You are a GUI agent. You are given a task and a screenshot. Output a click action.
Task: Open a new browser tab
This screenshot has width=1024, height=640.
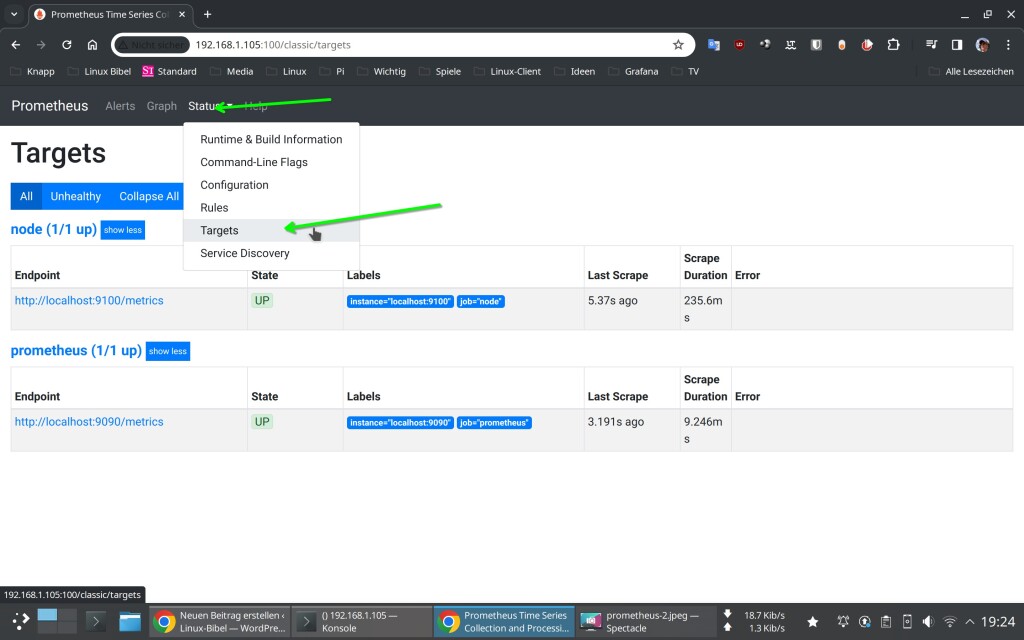[207, 14]
